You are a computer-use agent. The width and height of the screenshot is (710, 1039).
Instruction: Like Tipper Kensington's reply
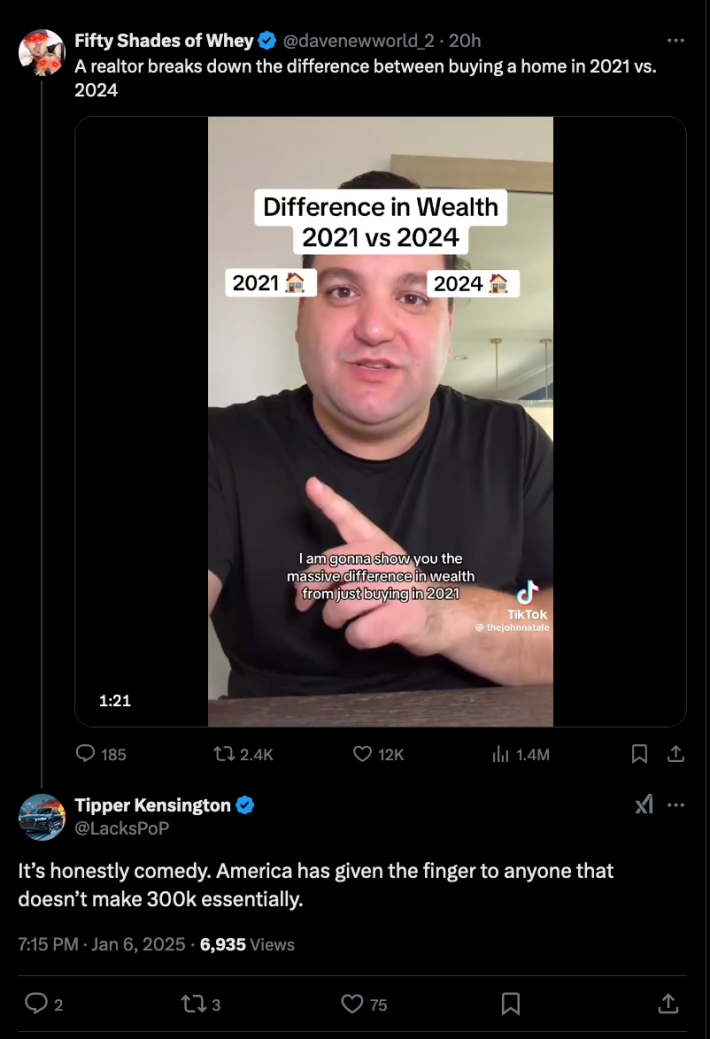352,1003
